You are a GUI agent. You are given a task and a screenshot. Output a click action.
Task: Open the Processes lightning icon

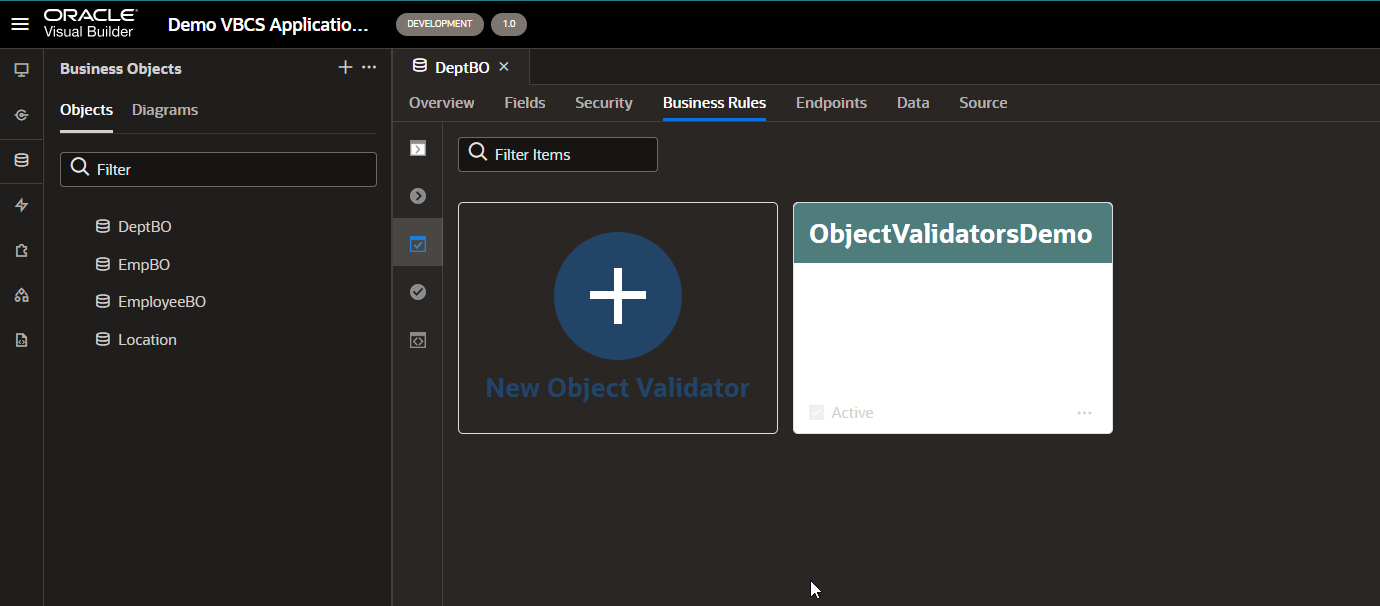pyautogui.click(x=21, y=205)
